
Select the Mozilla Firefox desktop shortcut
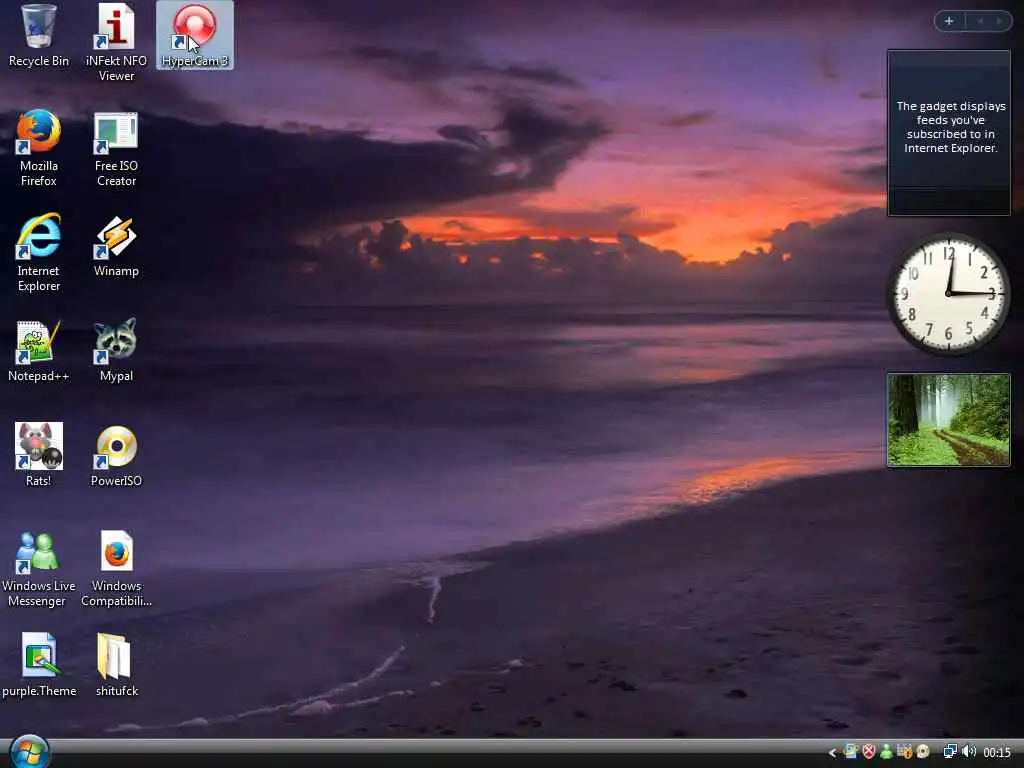point(39,148)
